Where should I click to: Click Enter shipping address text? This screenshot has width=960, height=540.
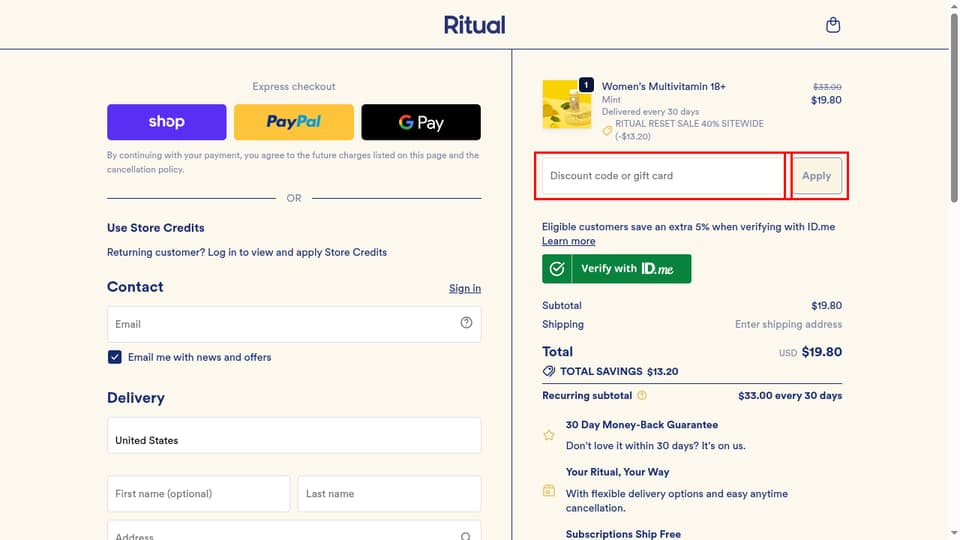[789, 324]
